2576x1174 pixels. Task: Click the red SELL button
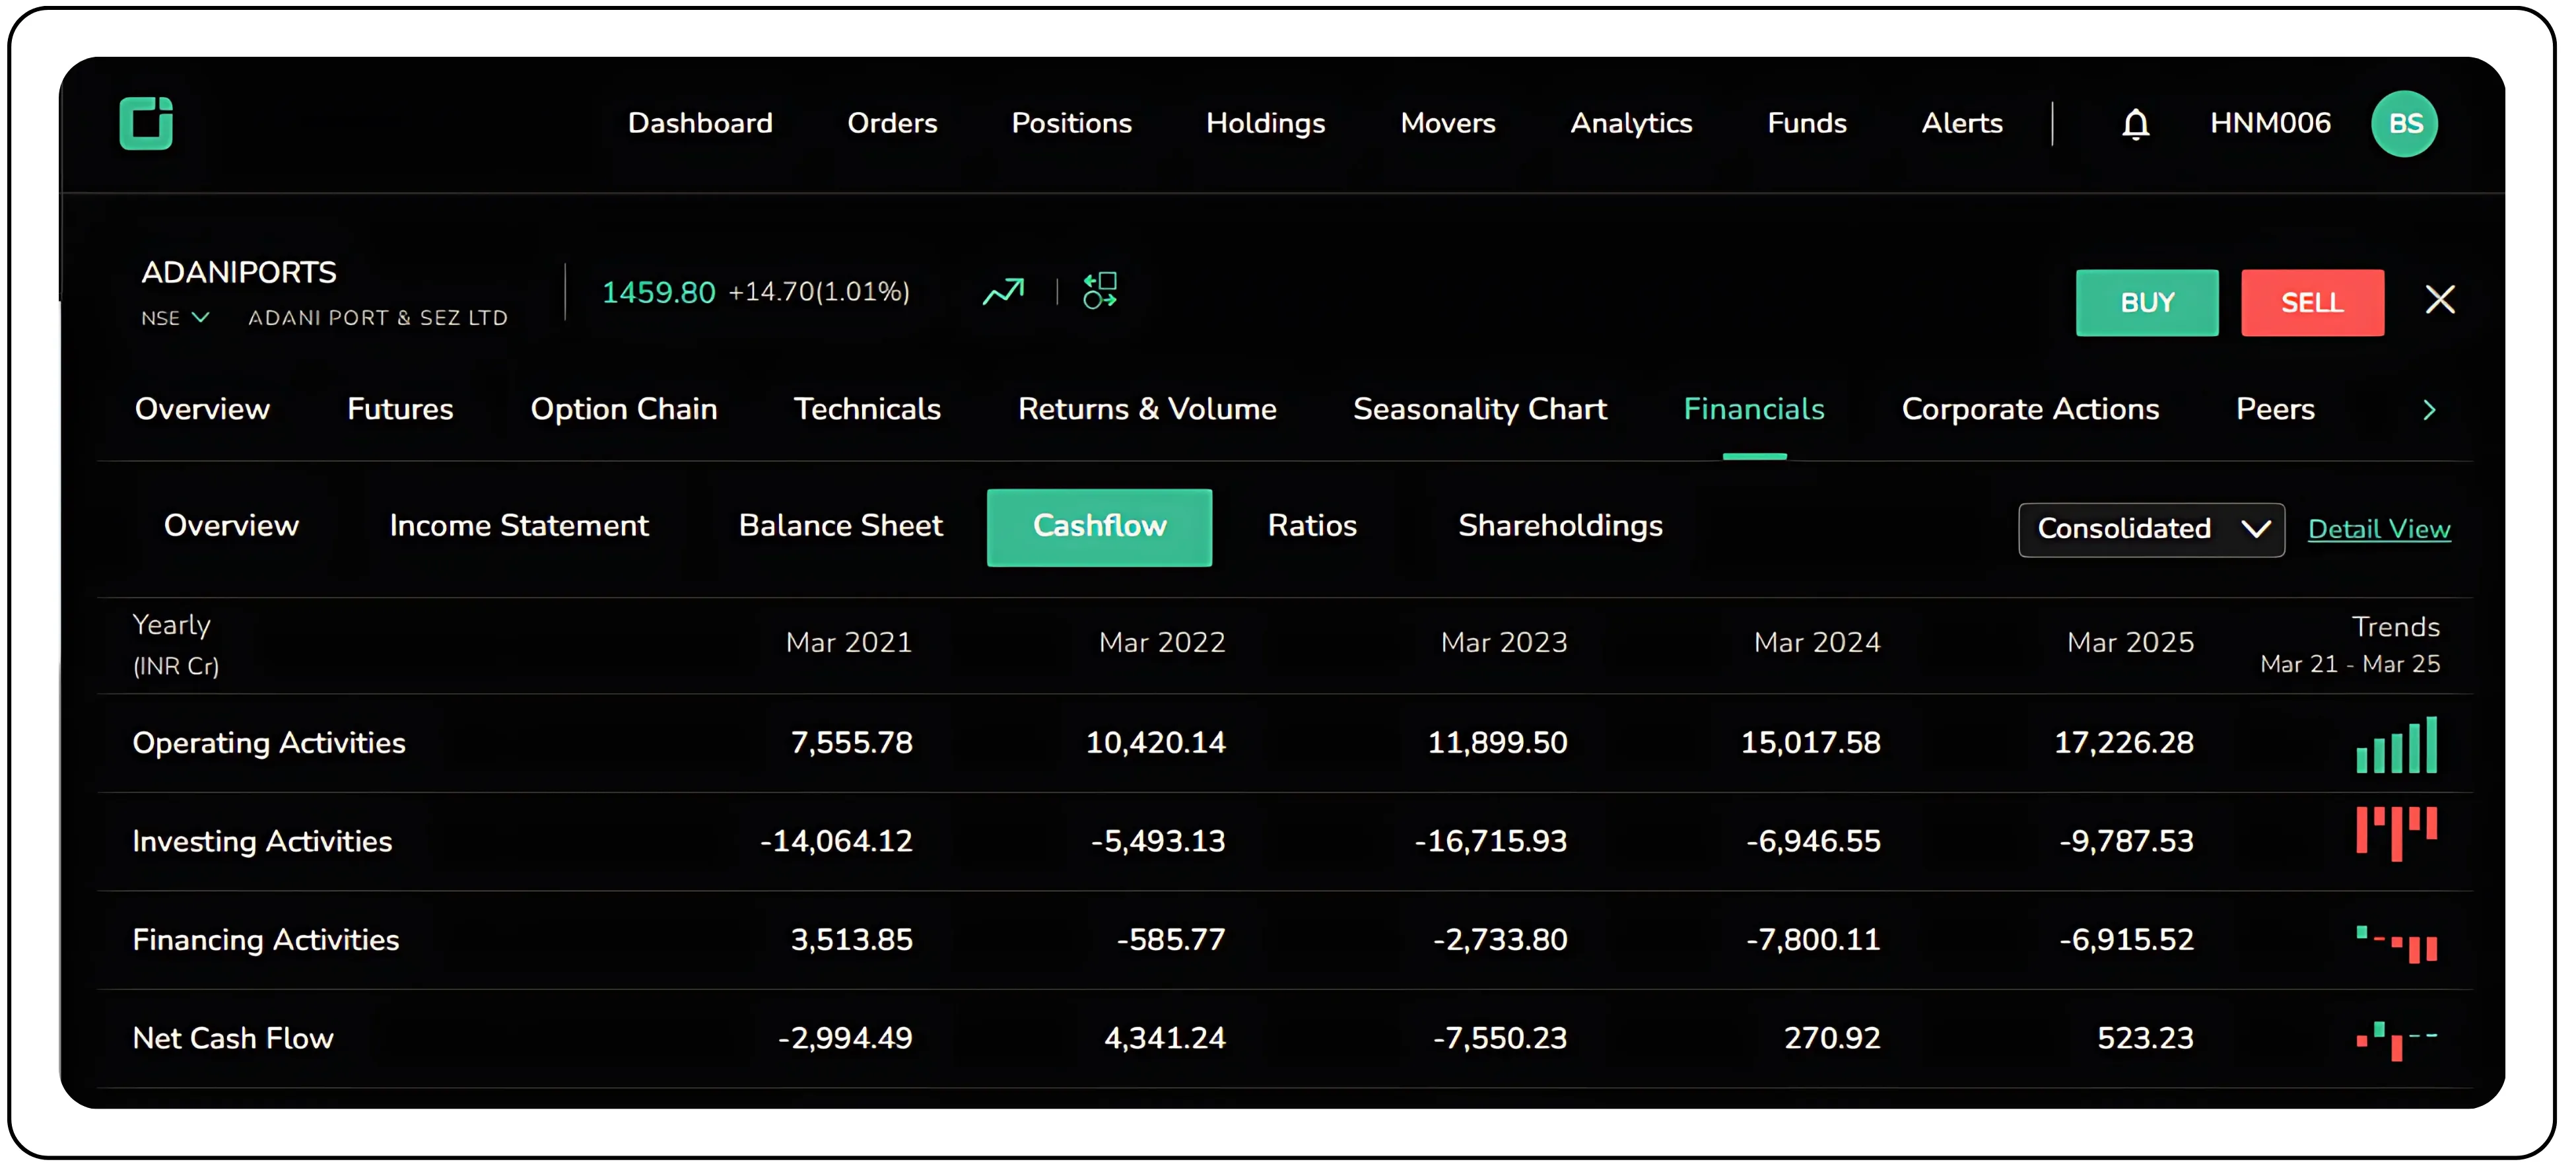[2312, 302]
